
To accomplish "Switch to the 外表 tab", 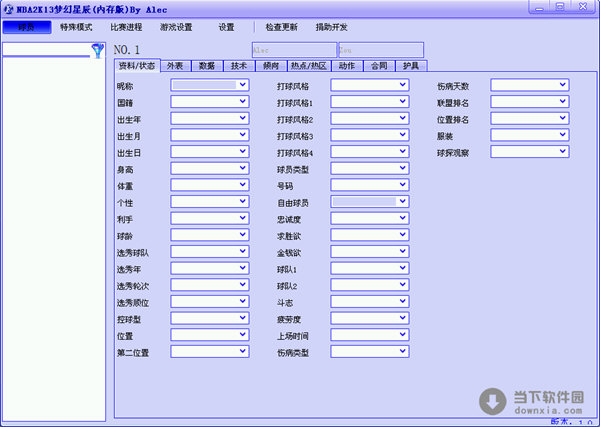I will (175, 66).
